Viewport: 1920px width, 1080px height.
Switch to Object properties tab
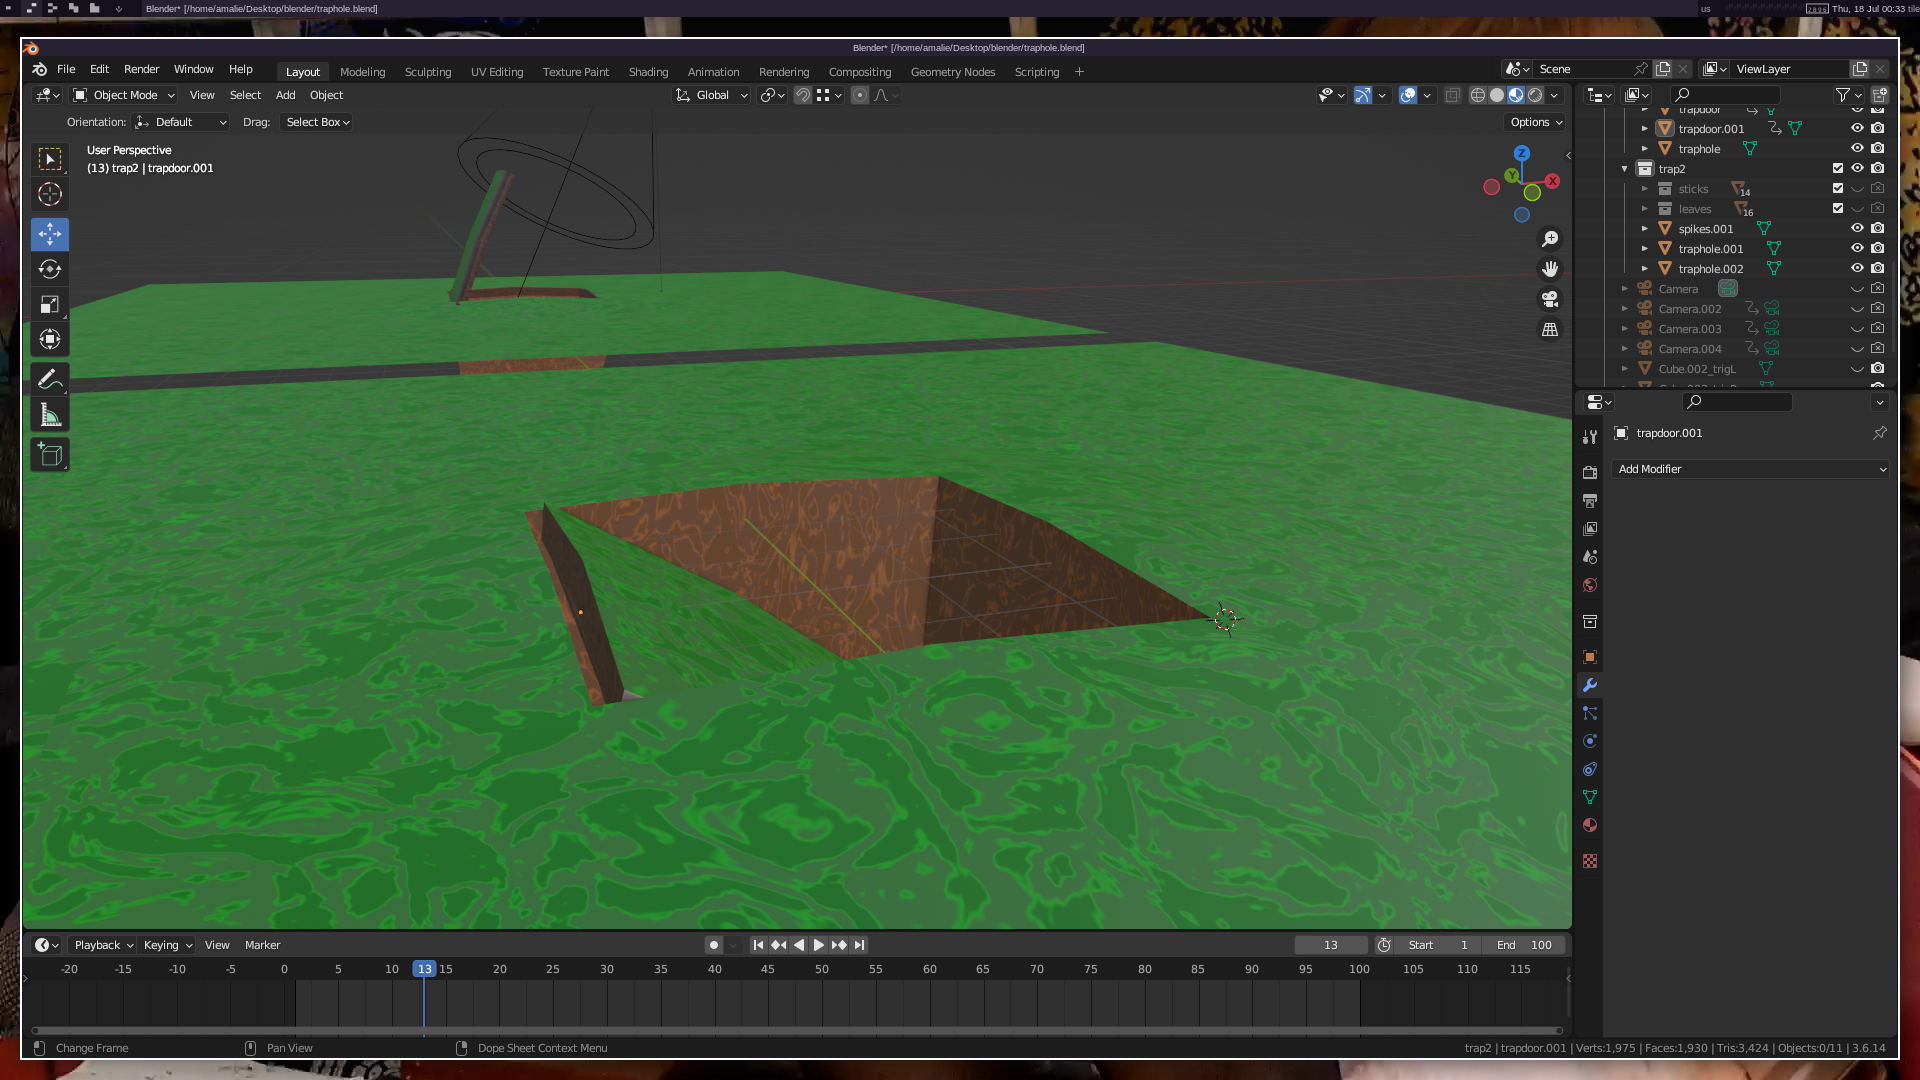point(1590,657)
